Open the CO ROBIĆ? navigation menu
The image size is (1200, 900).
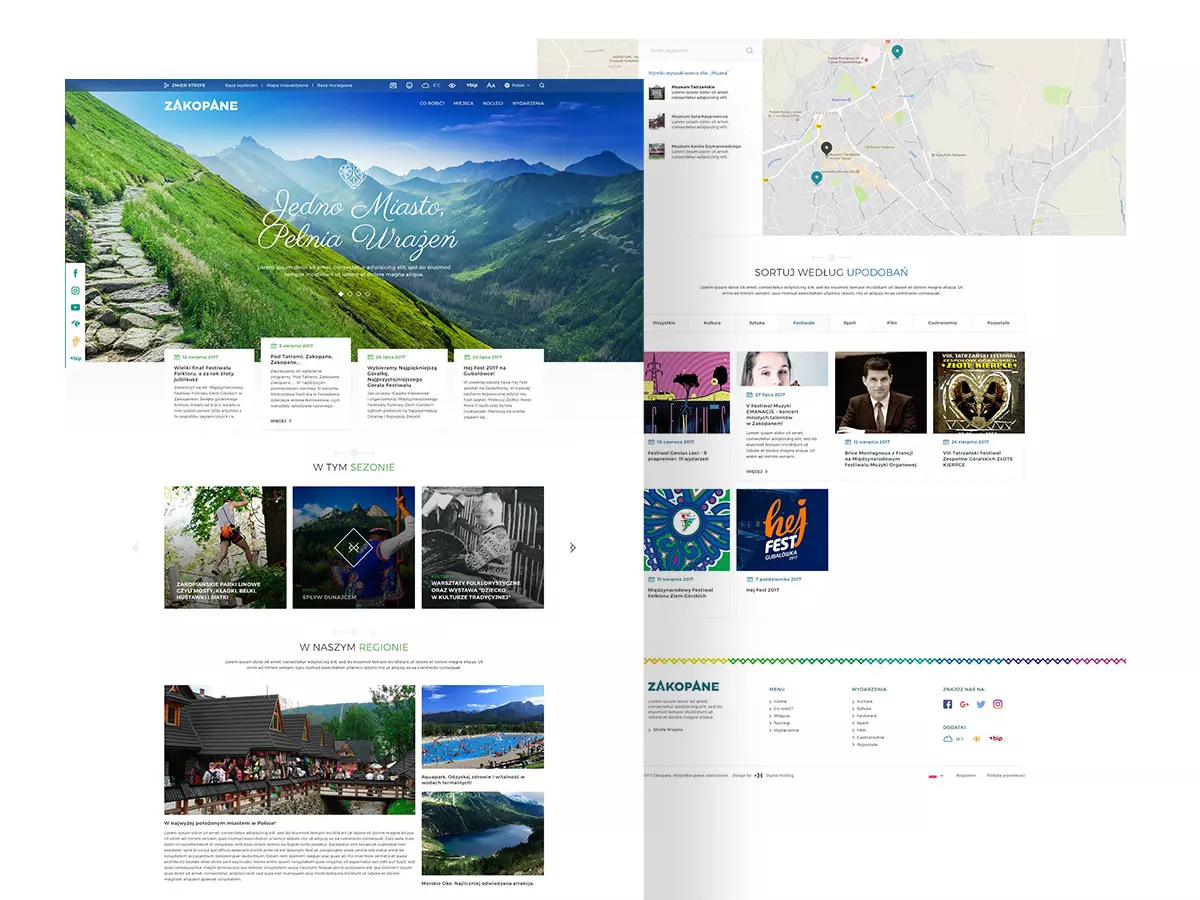pyautogui.click(x=432, y=103)
